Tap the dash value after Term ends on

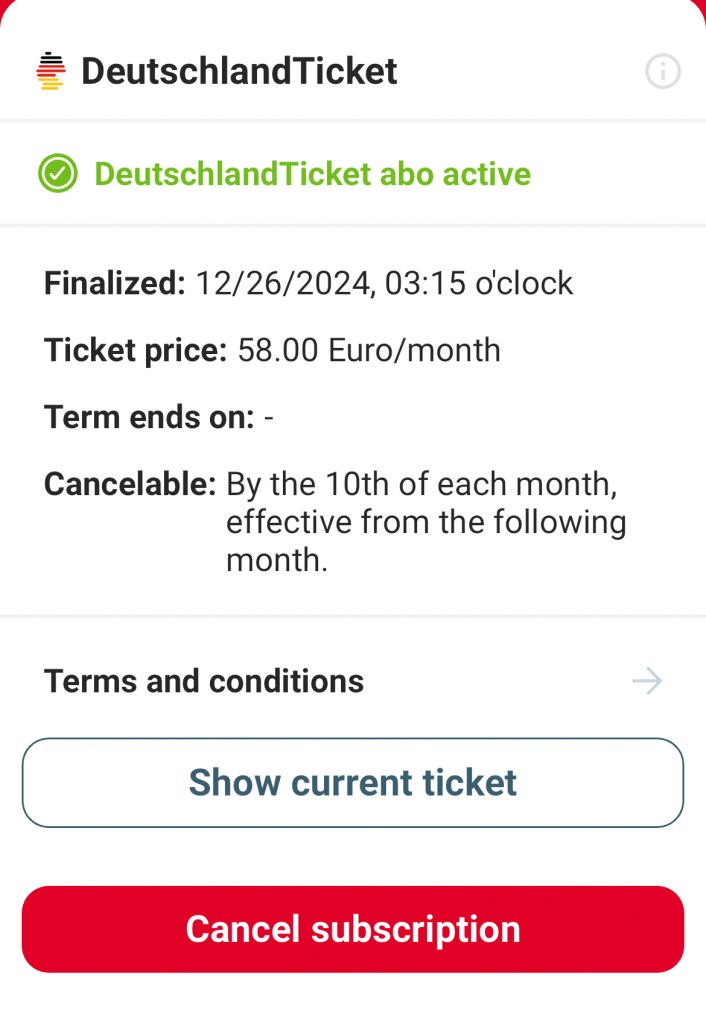[x=268, y=417]
